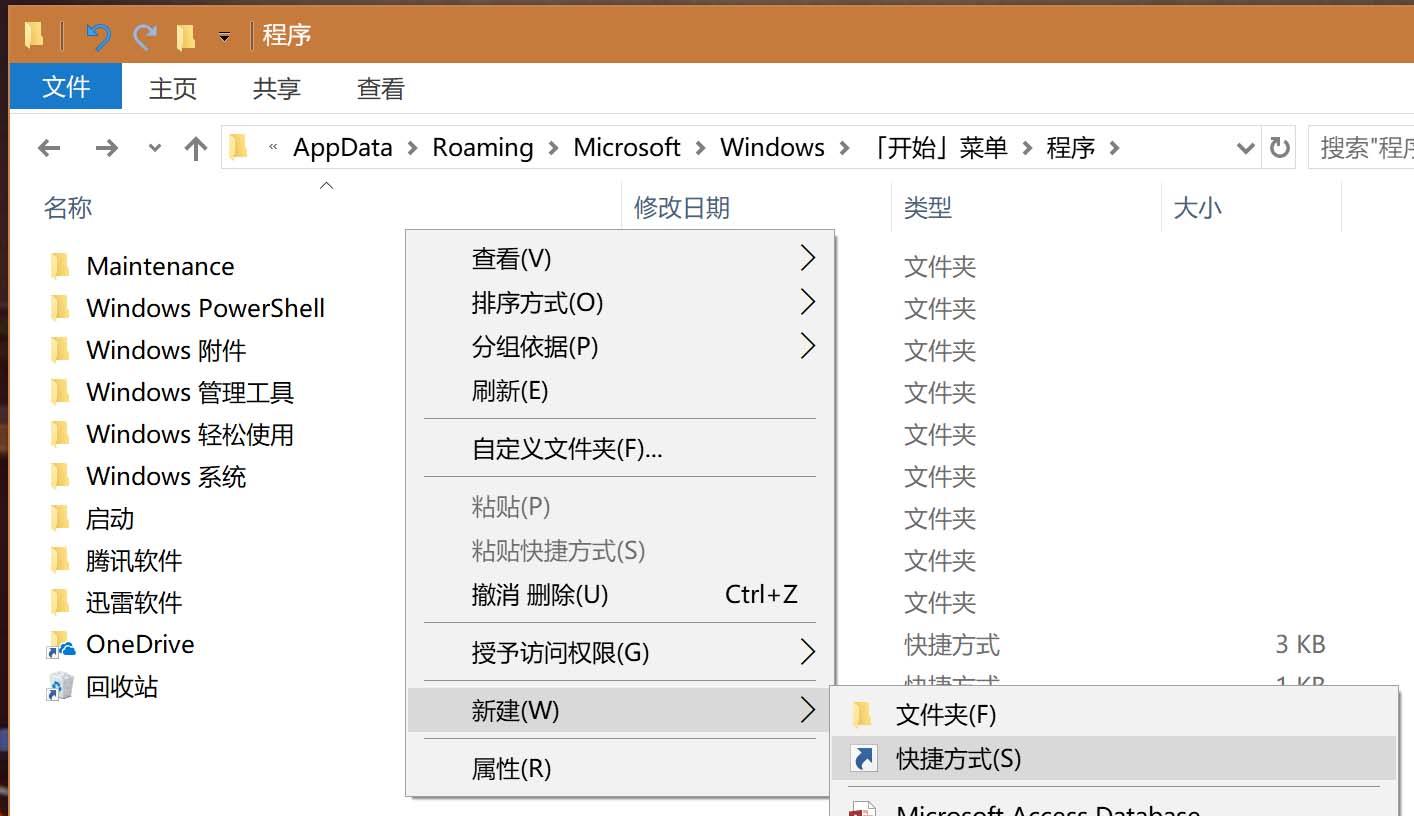Click the 新建(W) context menu item
Image resolution: width=1414 pixels, height=816 pixels.
(x=620, y=711)
